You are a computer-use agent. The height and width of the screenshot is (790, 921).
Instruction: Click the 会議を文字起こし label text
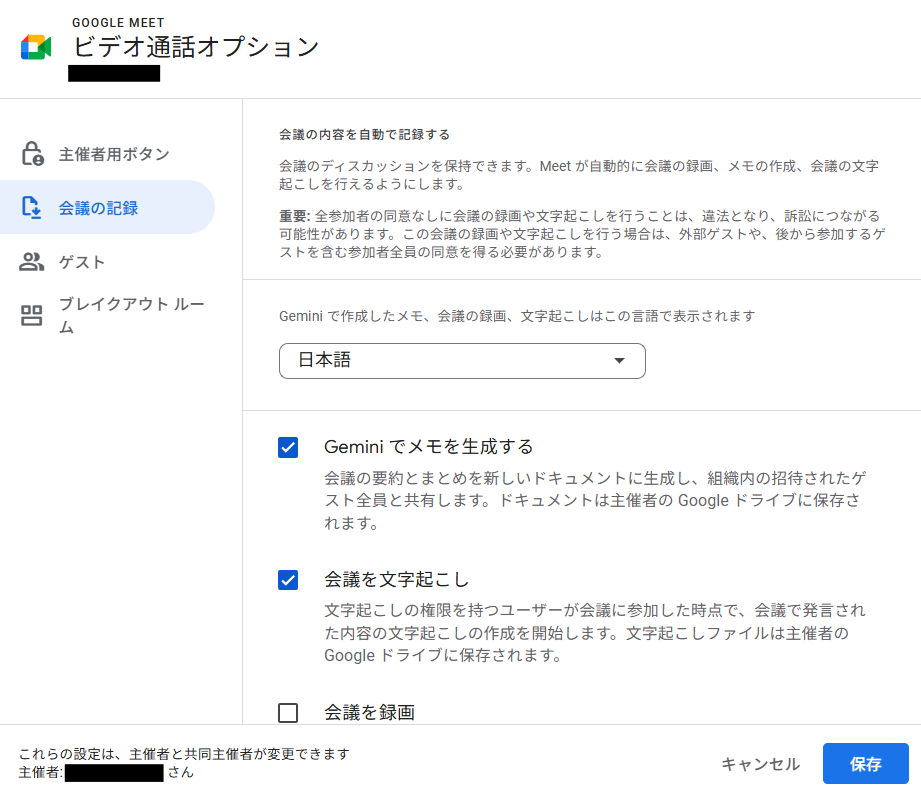[x=397, y=580]
